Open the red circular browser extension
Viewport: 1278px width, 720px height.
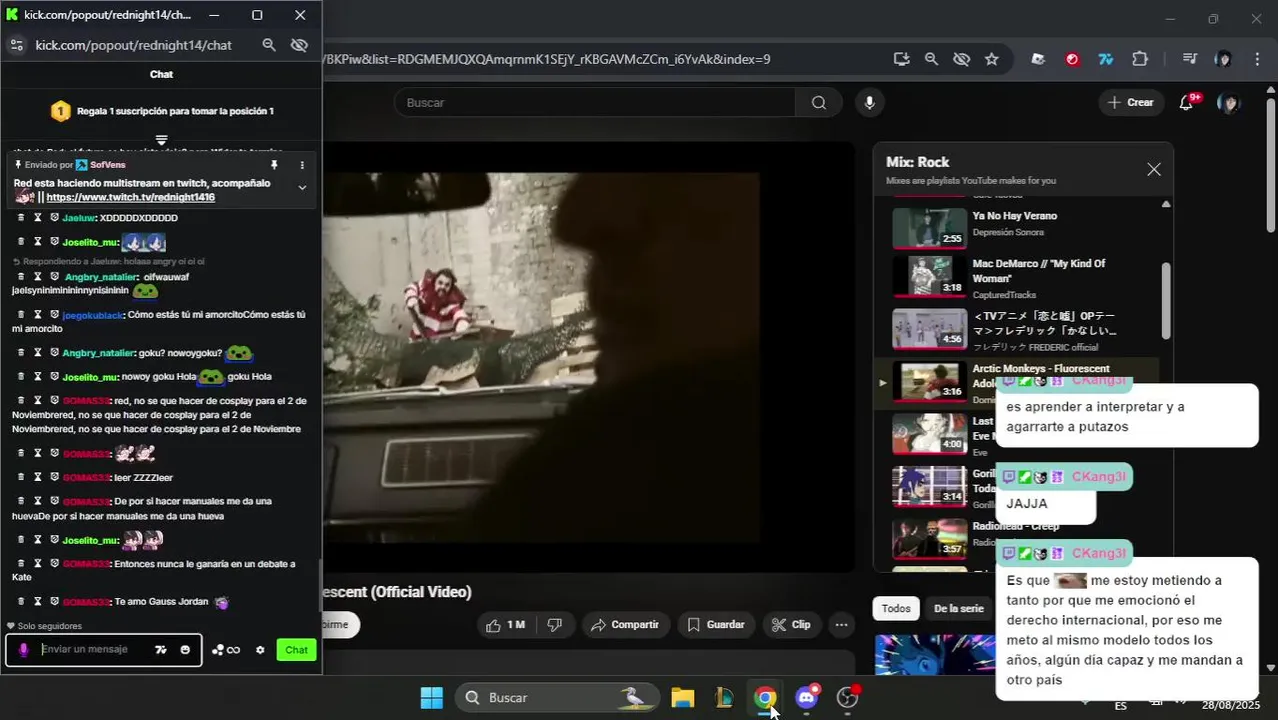[1072, 59]
